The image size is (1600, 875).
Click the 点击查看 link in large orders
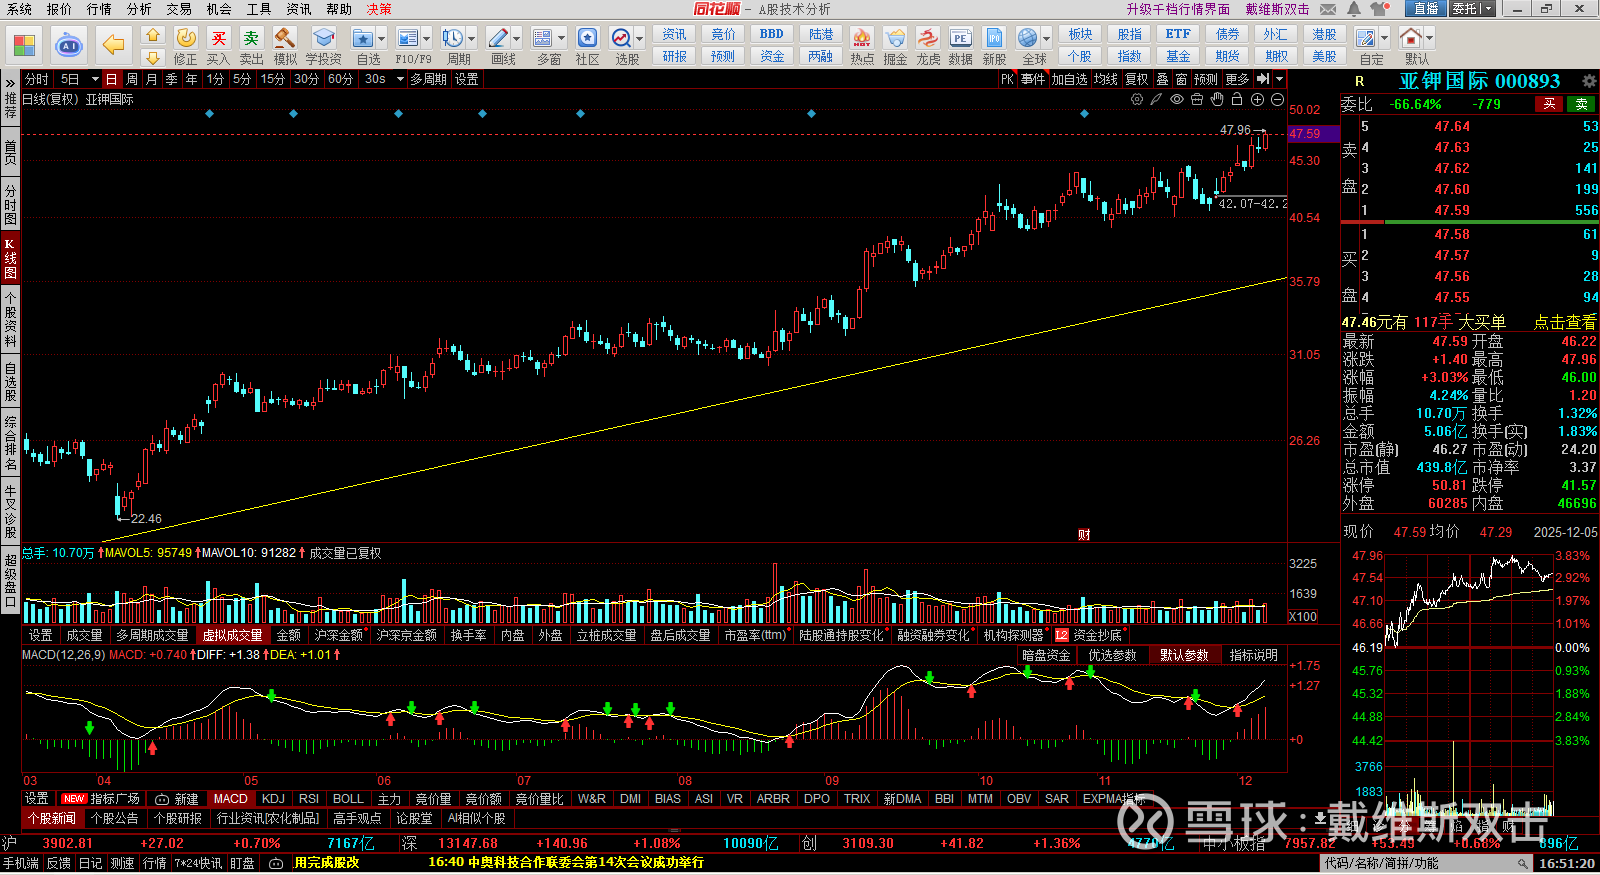click(1565, 322)
